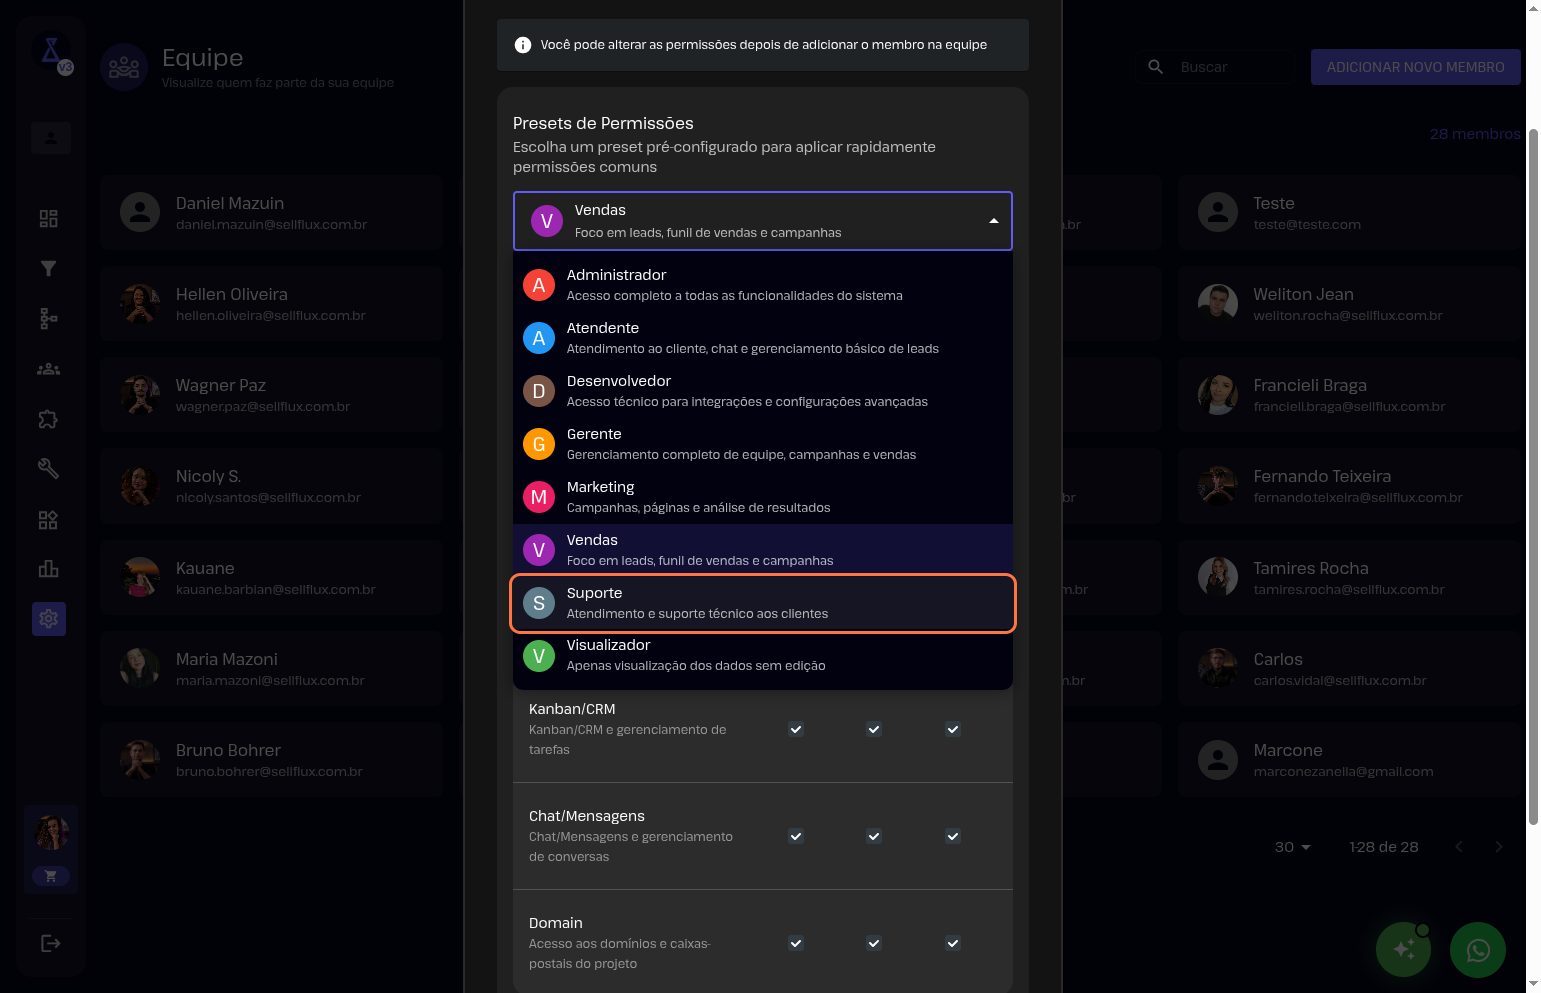Image resolution: width=1541 pixels, height=993 pixels.
Task: Toggle third checkbox in Domain row
Action: (x=953, y=943)
